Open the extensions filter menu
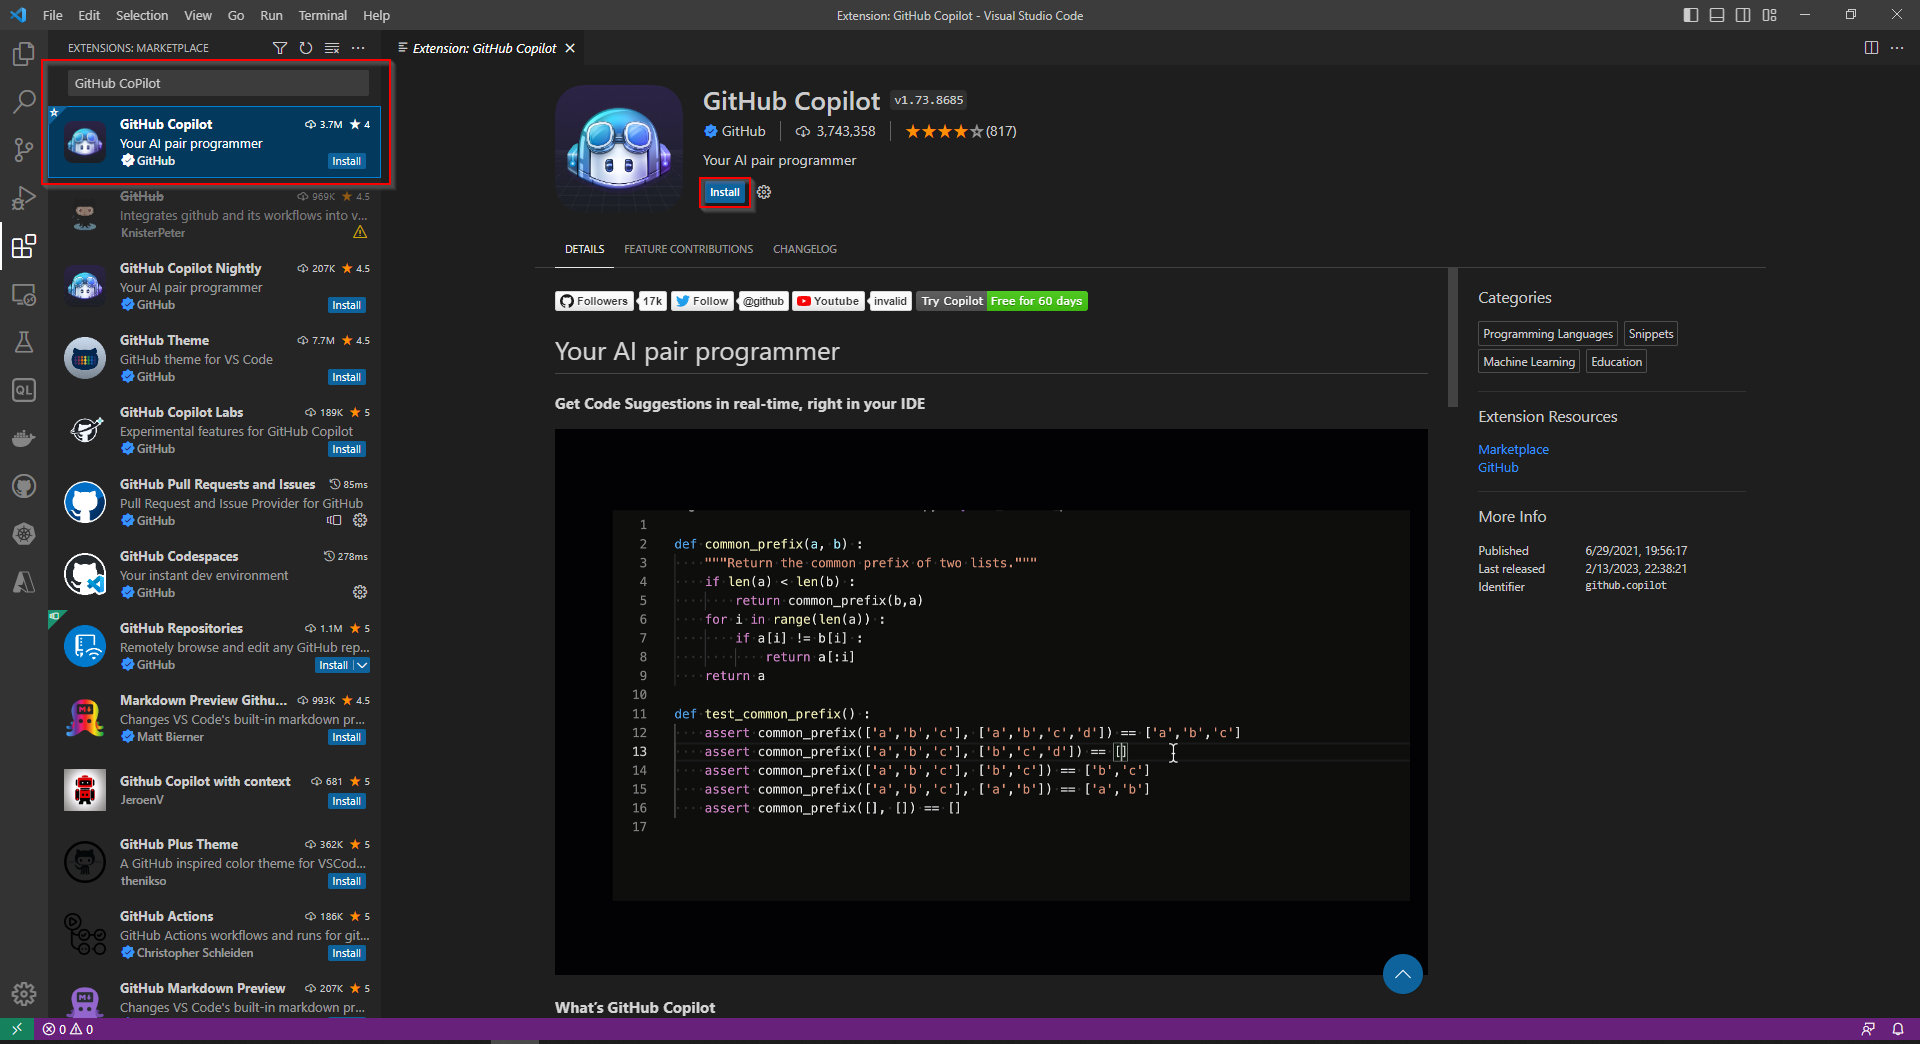The height and width of the screenshot is (1044, 1920). coord(280,47)
